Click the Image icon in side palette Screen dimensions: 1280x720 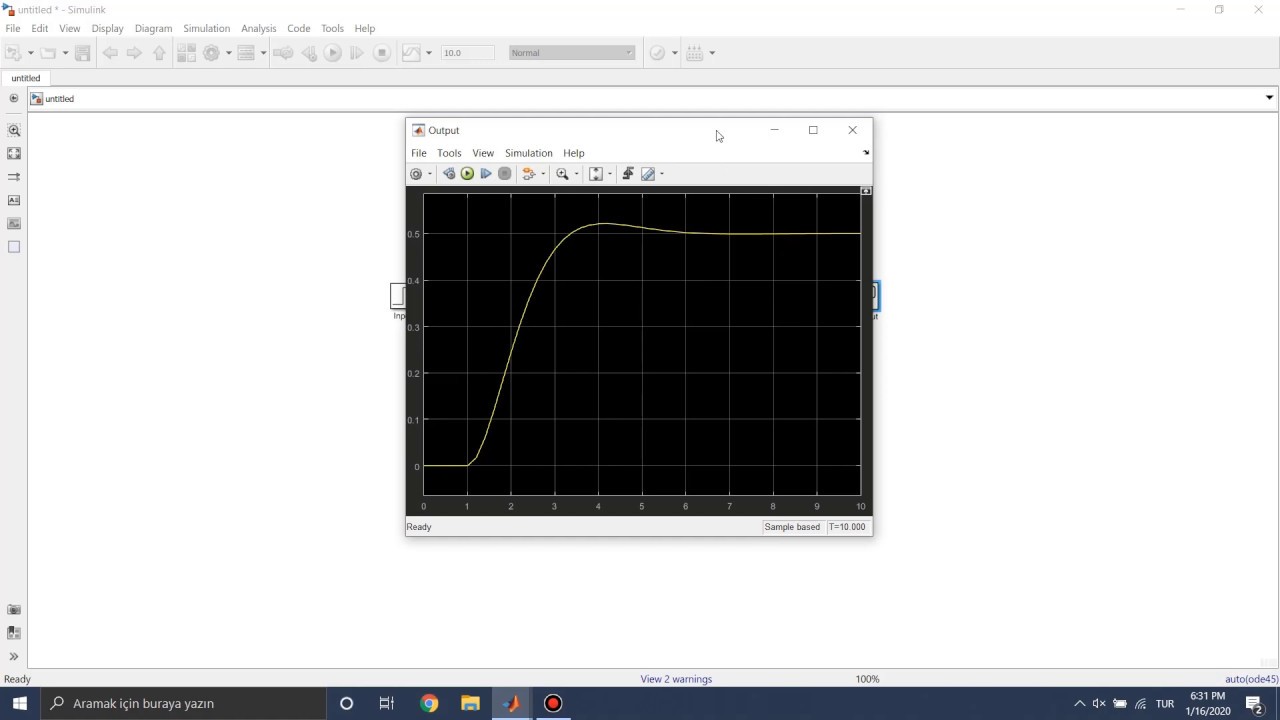[x=14, y=223]
